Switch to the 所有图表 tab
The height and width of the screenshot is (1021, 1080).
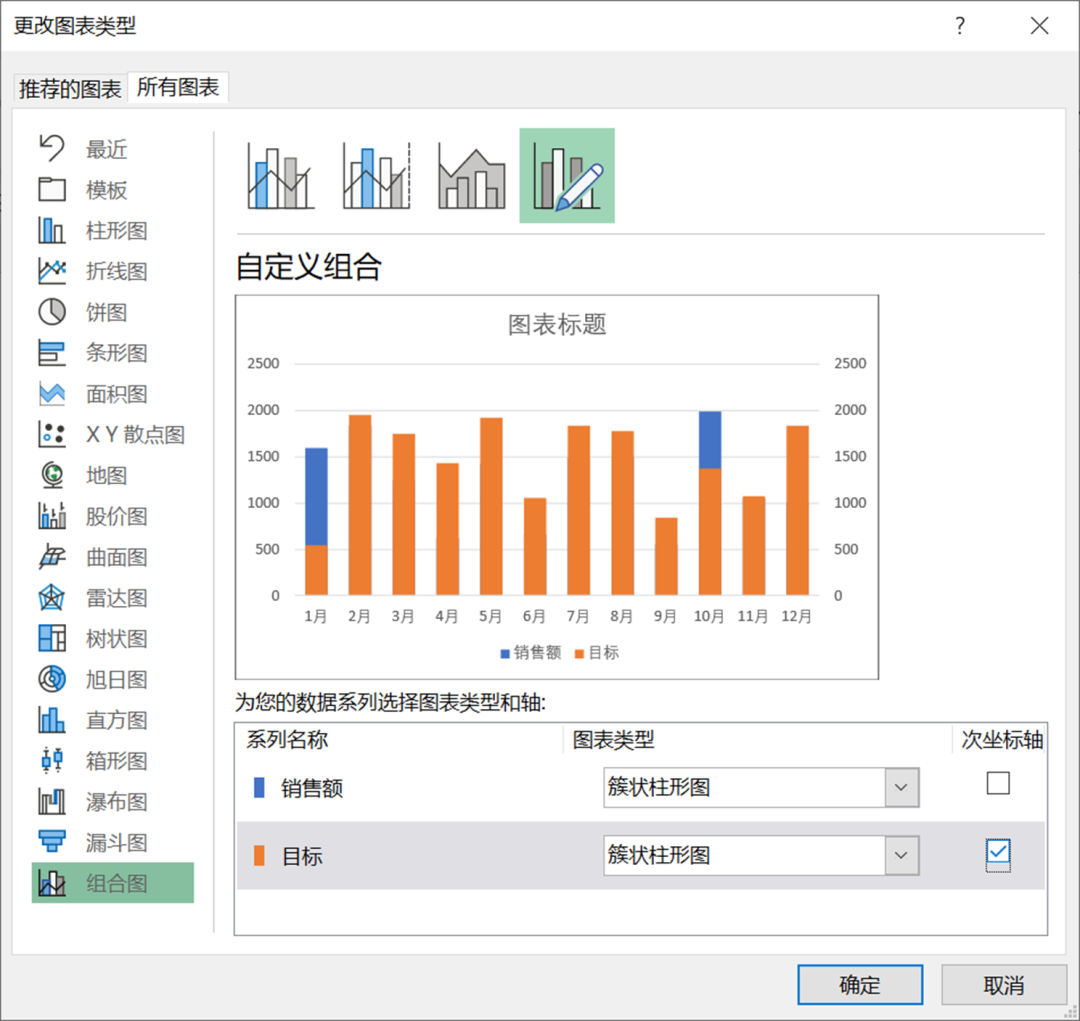pyautogui.click(x=178, y=88)
